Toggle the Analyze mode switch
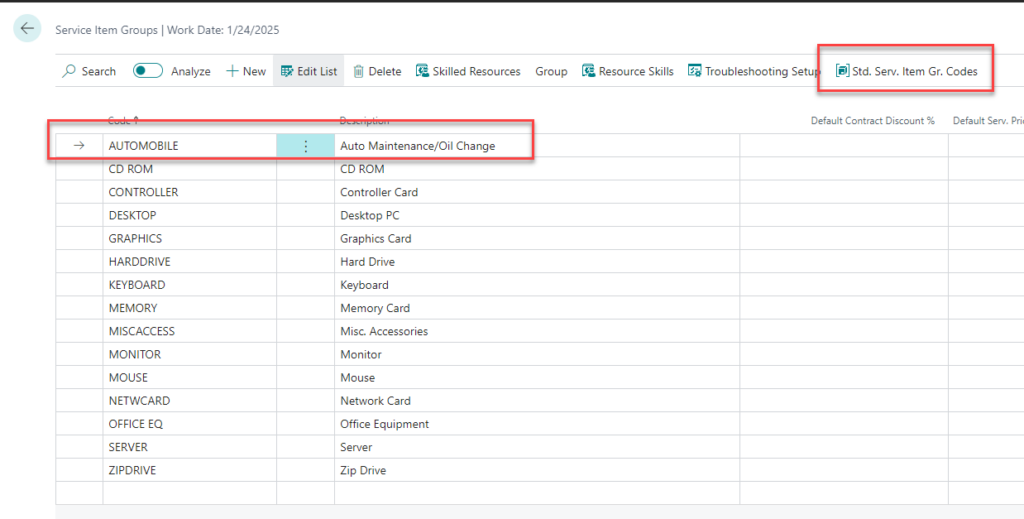 coord(148,71)
